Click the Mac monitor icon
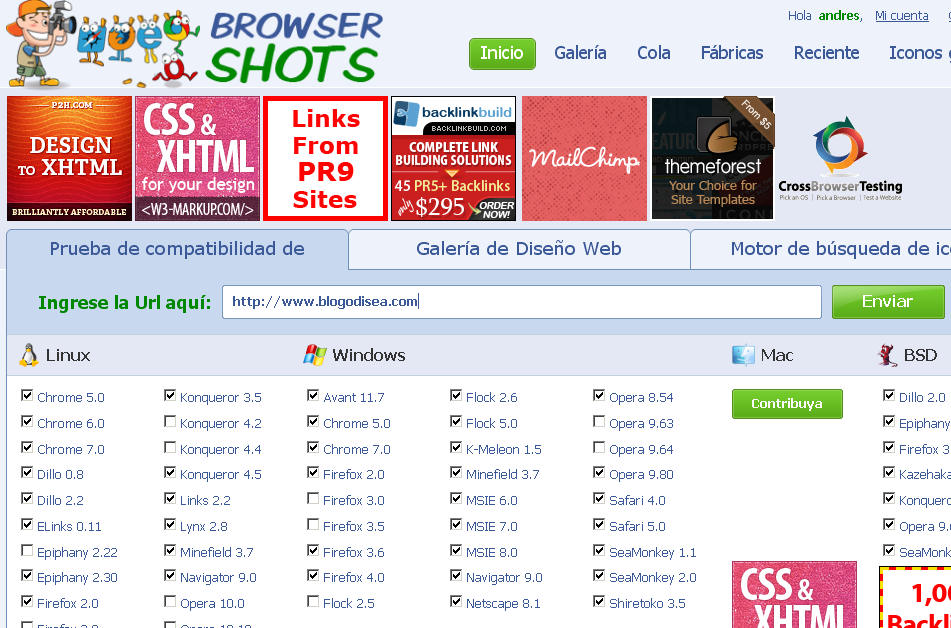This screenshot has width=951, height=628. point(743,355)
